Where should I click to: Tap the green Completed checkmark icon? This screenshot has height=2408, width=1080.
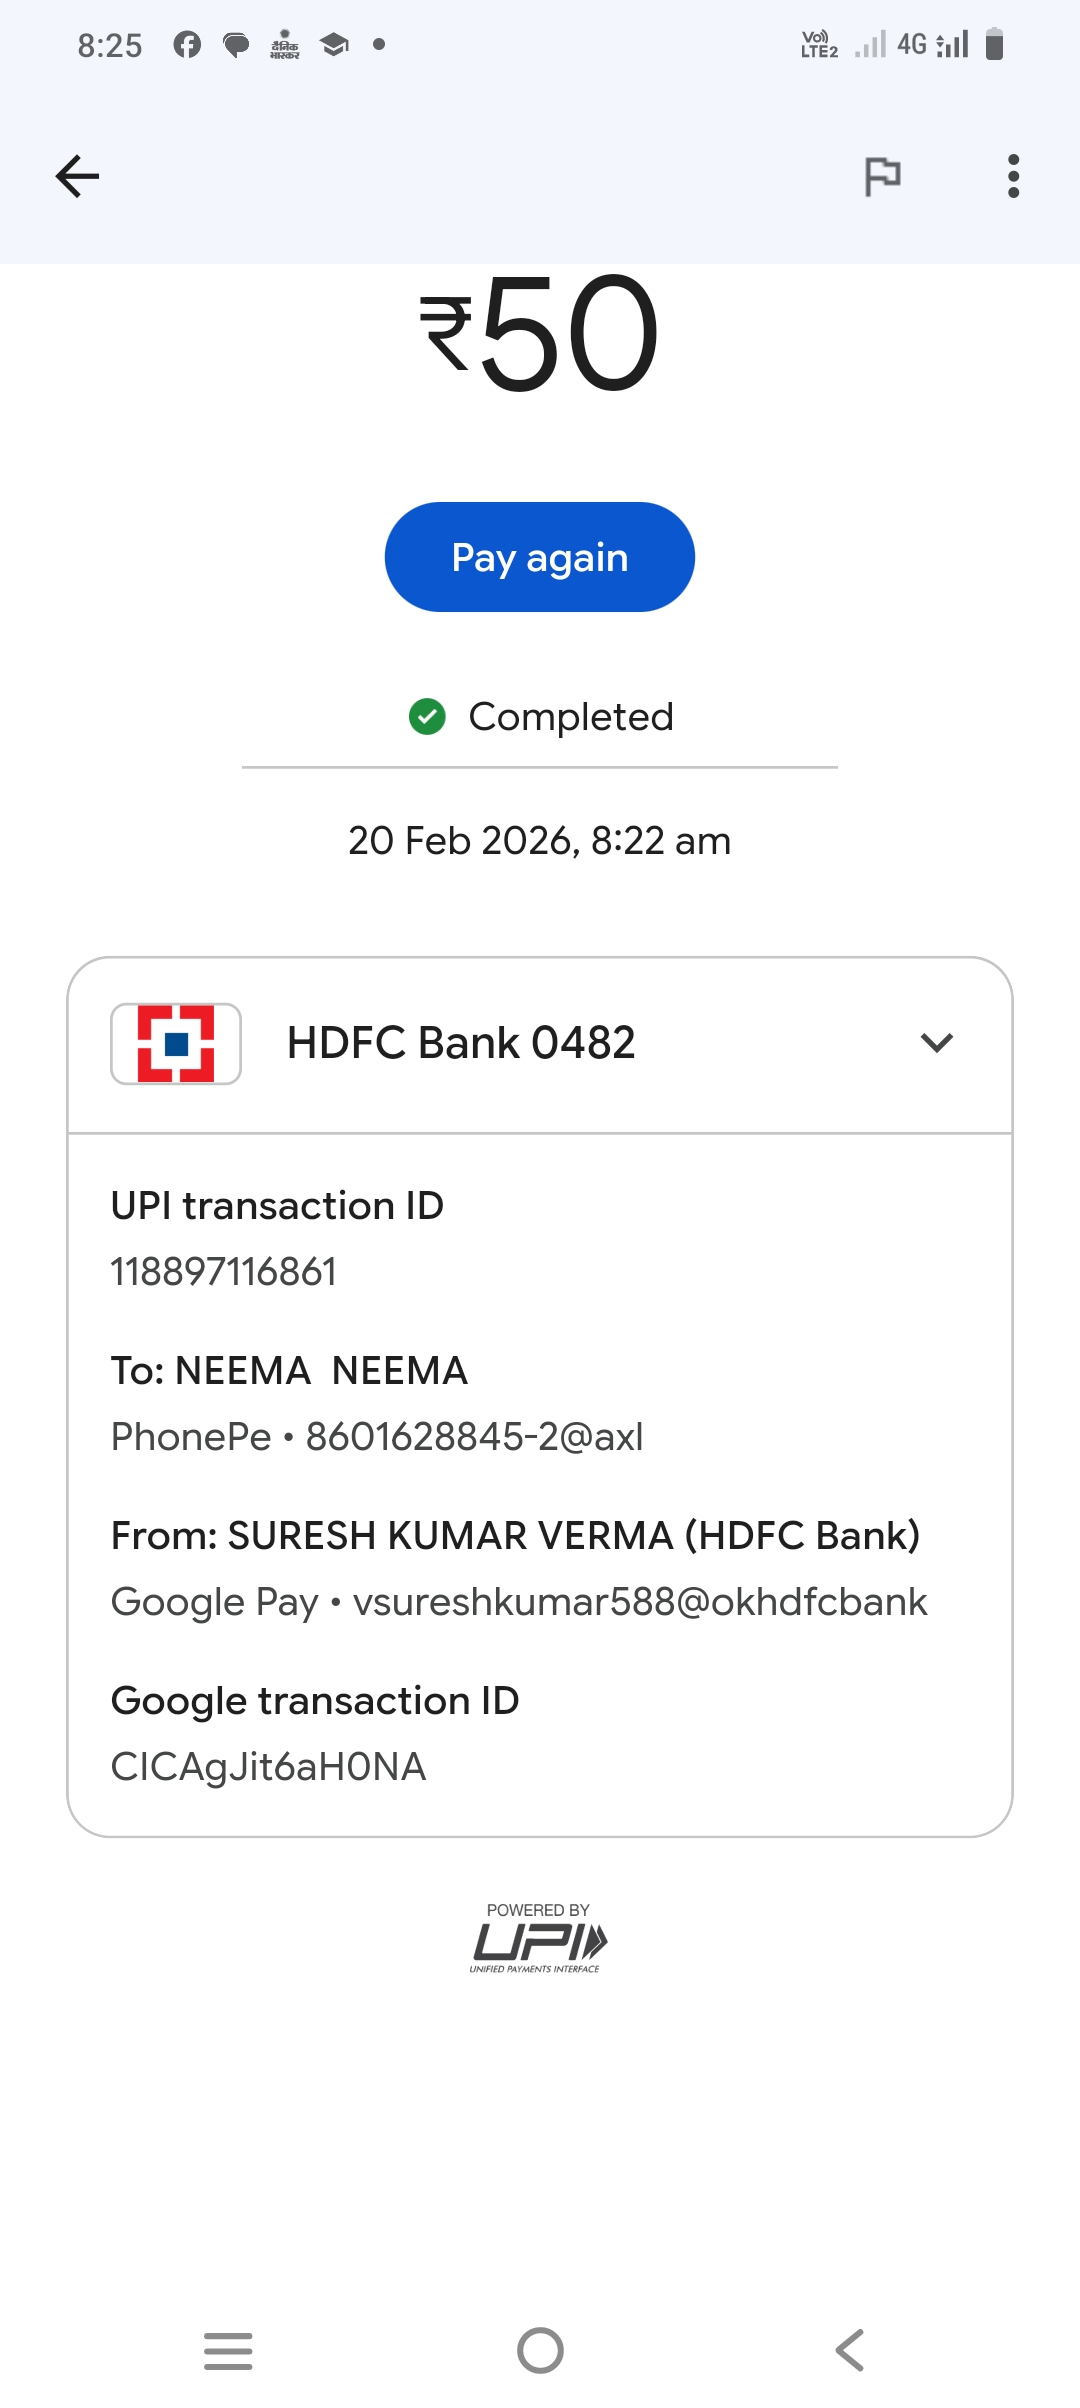coord(427,716)
